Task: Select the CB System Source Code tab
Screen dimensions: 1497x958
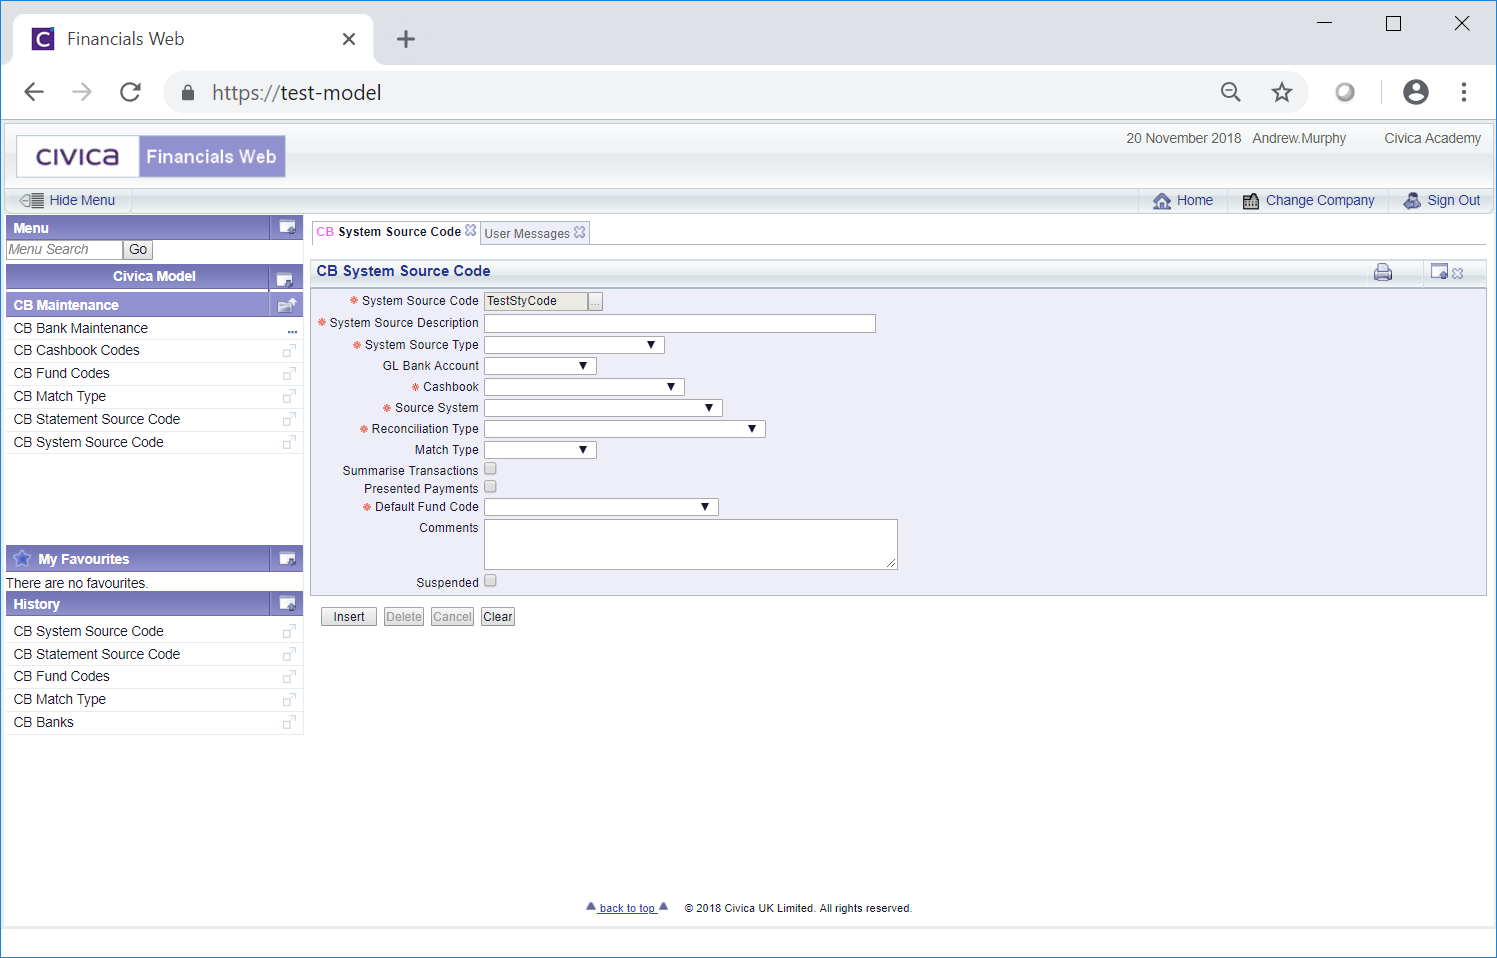Action: 389,232
